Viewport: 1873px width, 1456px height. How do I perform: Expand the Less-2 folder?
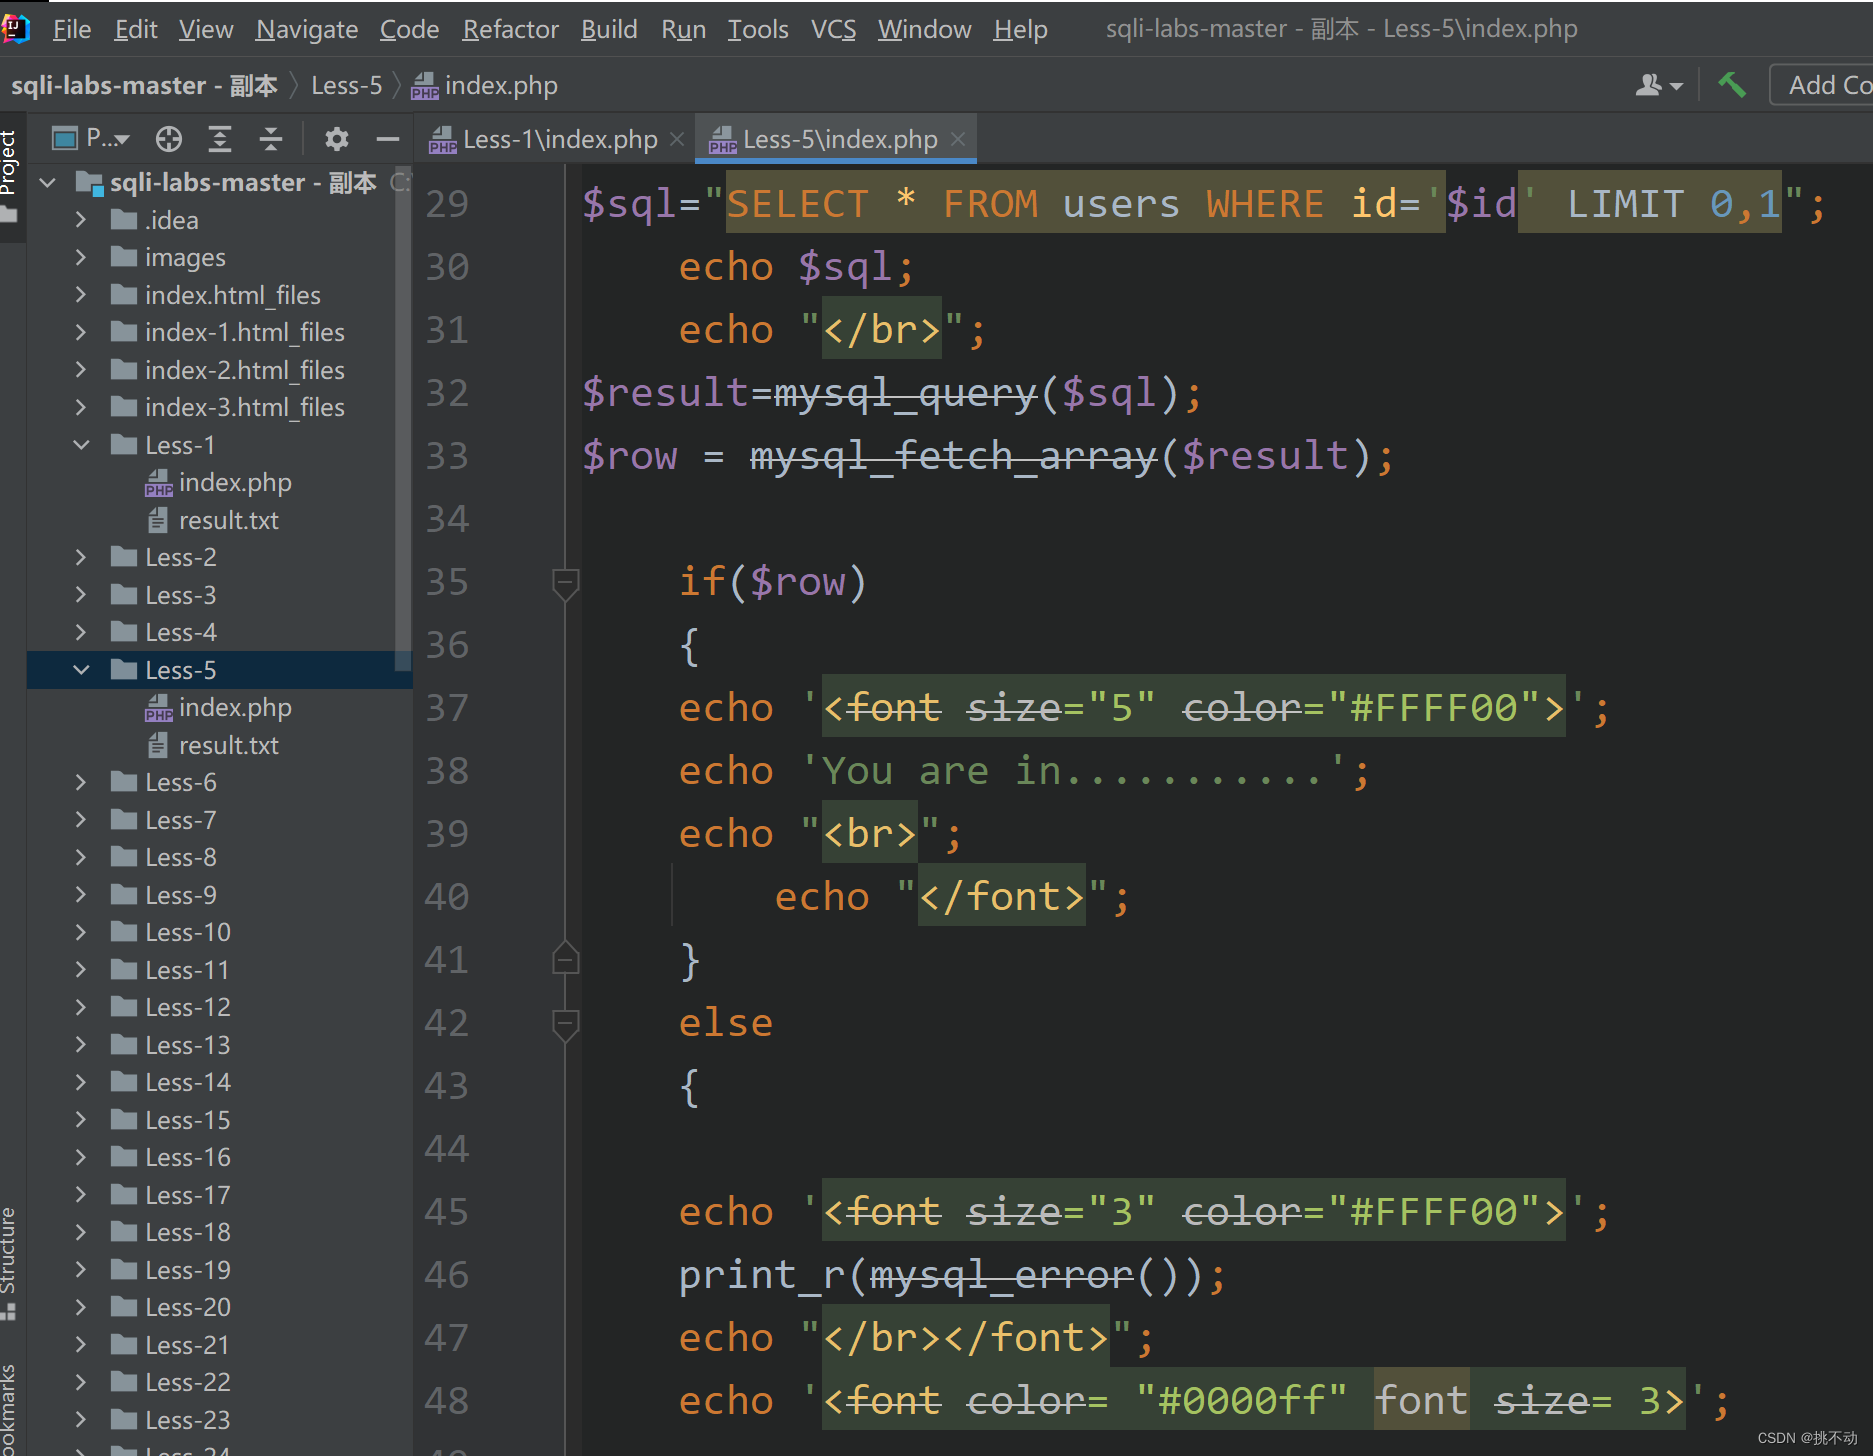(81, 558)
